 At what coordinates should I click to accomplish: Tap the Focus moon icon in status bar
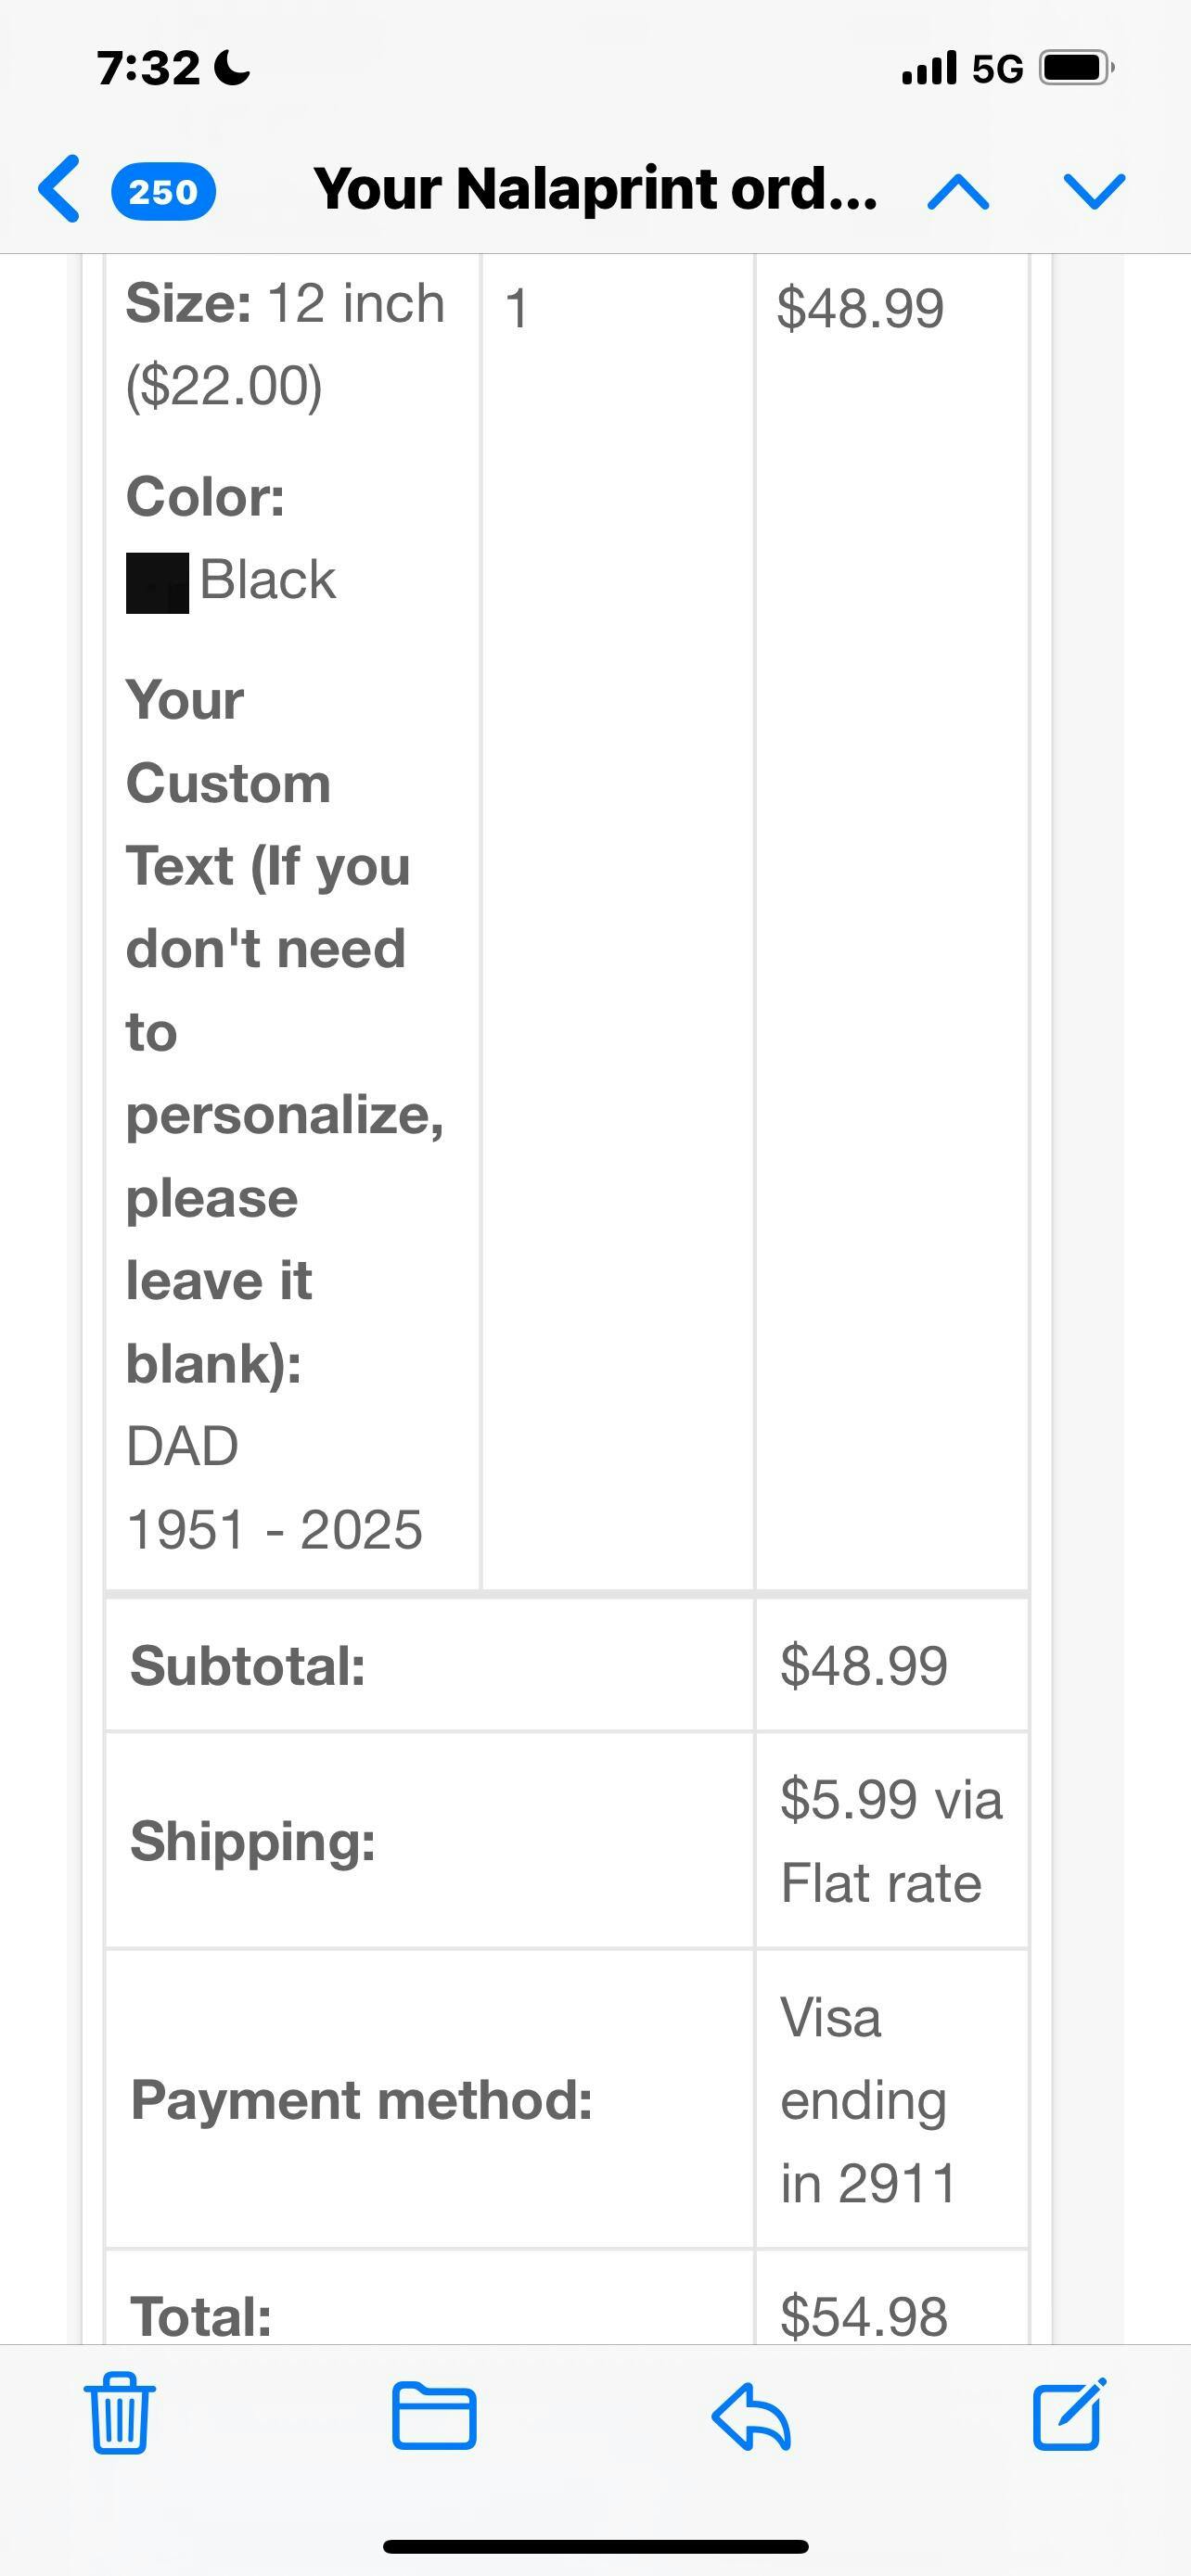click(233, 68)
